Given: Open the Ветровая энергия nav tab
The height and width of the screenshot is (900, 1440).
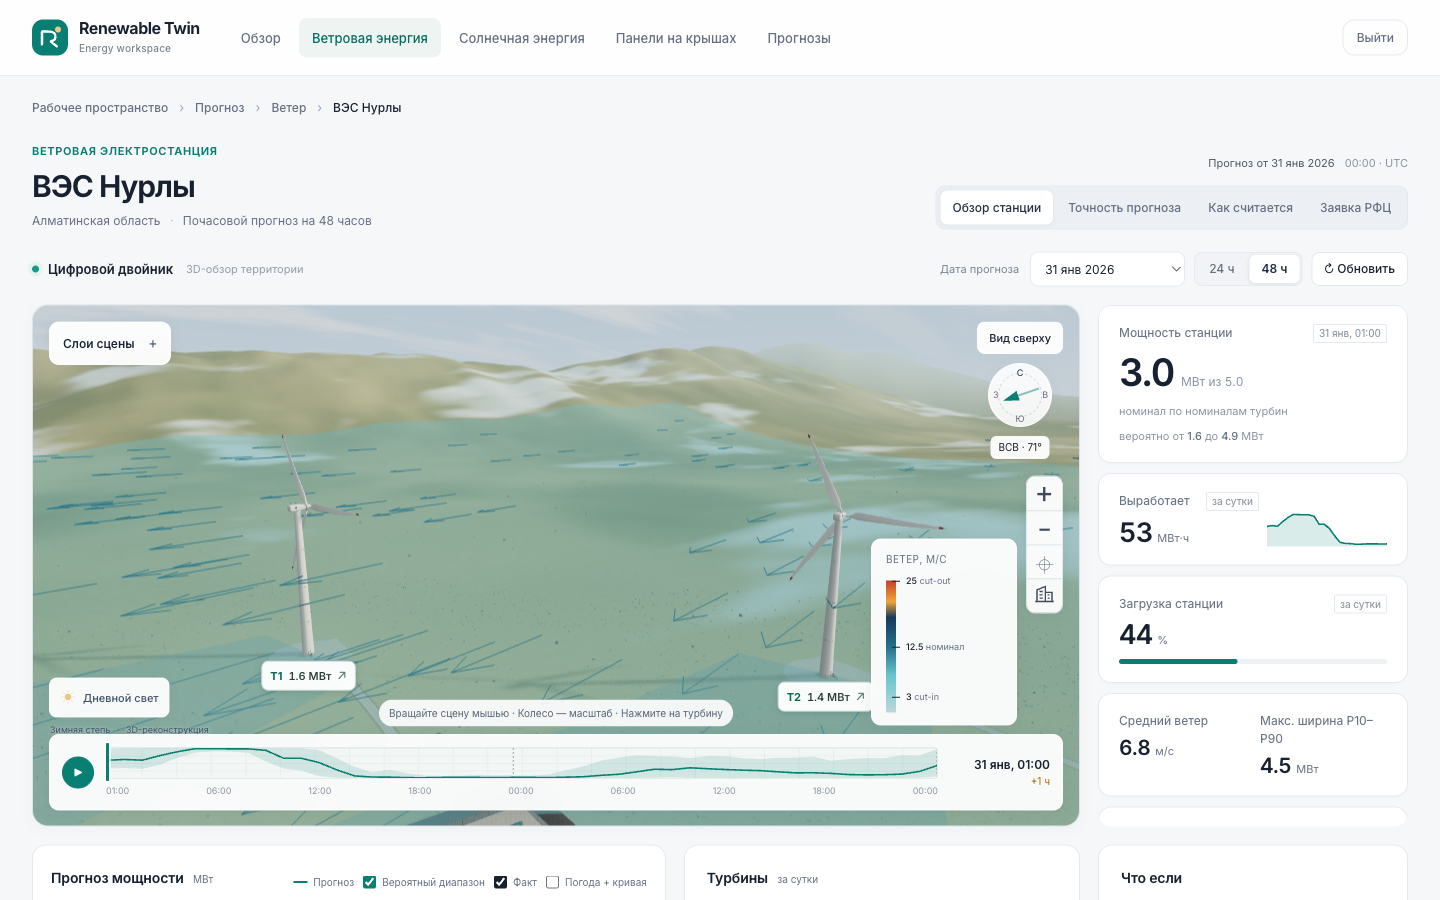Looking at the screenshot, I should [370, 38].
